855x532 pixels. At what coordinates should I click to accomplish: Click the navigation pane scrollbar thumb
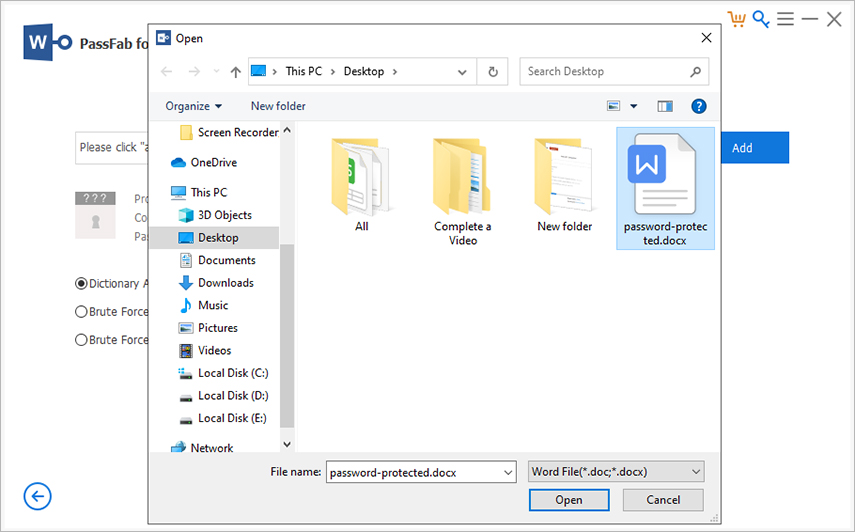click(x=287, y=335)
